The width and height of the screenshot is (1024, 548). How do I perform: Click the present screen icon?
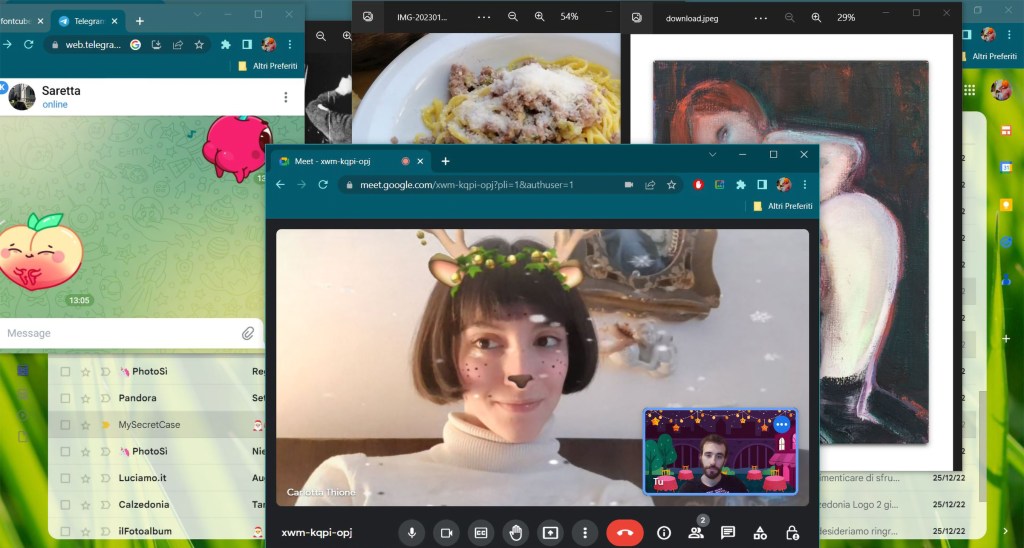coord(550,533)
